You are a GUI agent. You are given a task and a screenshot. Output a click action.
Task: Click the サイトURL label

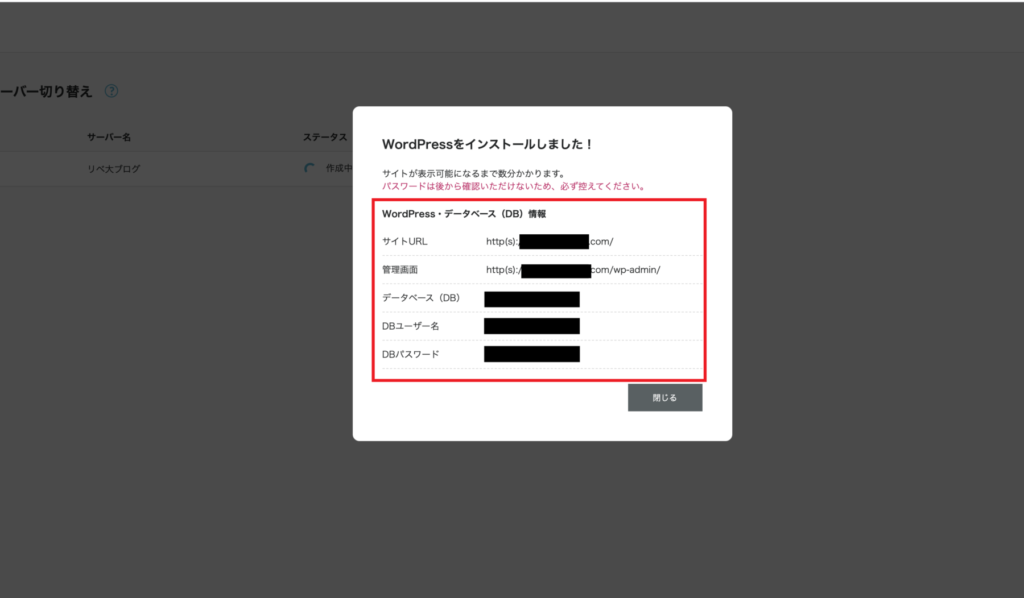[404, 242]
